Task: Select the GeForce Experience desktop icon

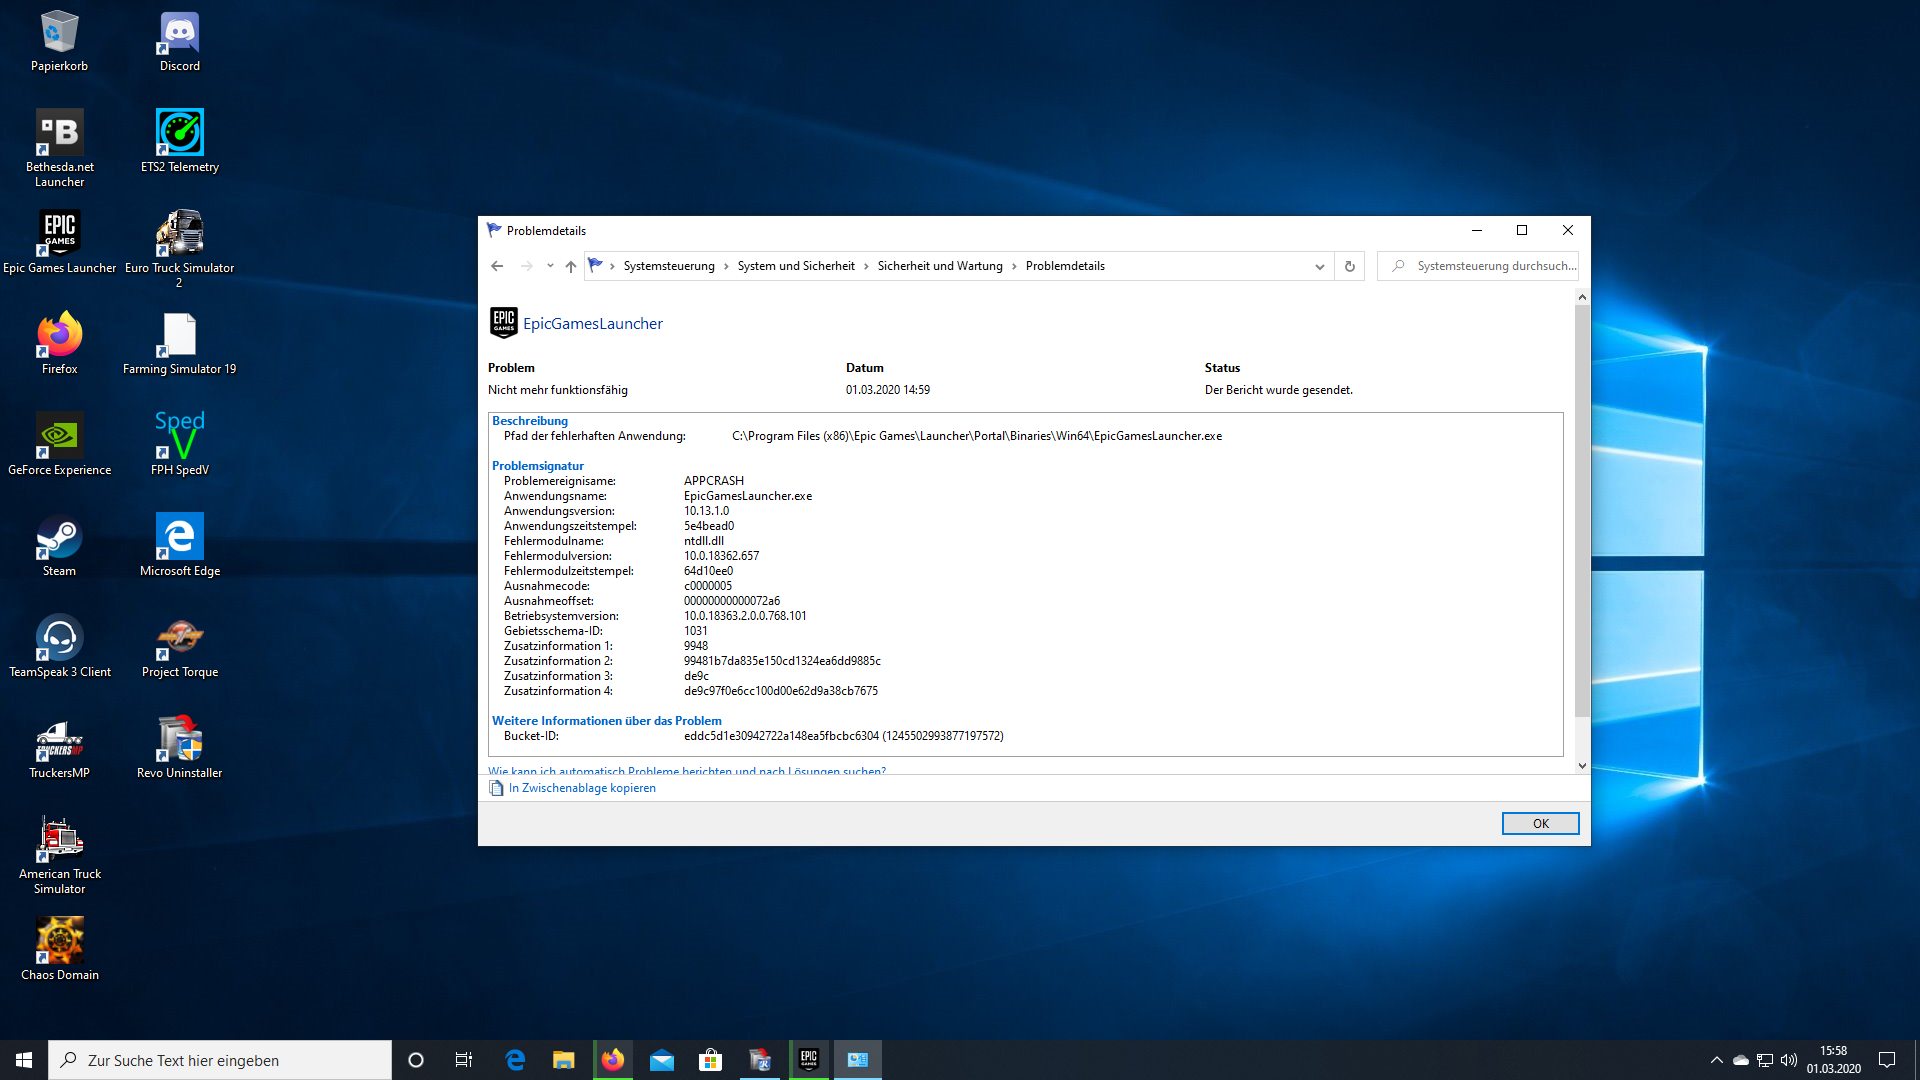Action: [59, 444]
